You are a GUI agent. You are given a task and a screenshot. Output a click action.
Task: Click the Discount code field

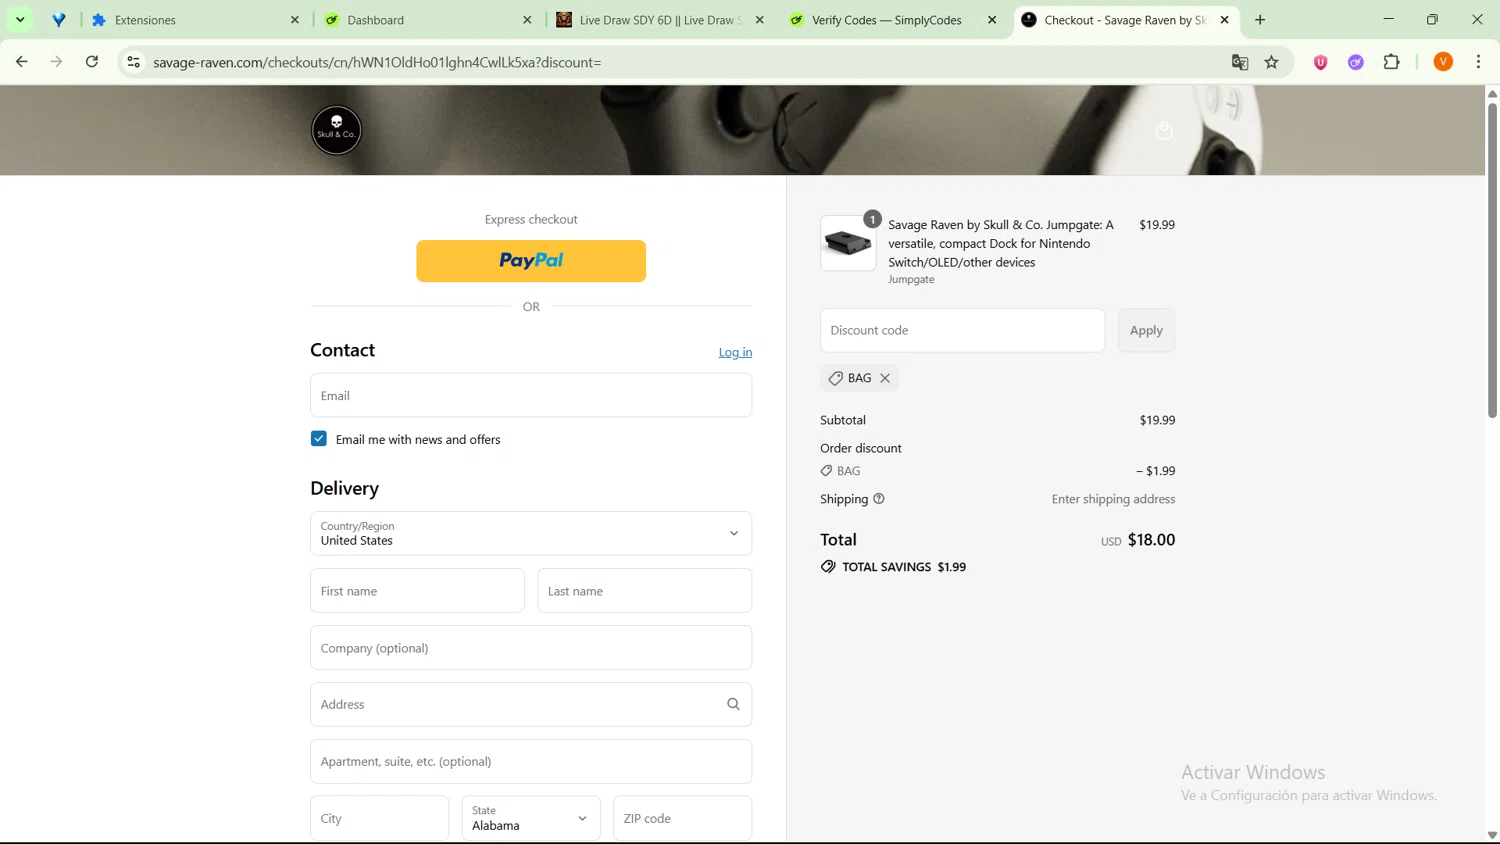click(x=962, y=330)
